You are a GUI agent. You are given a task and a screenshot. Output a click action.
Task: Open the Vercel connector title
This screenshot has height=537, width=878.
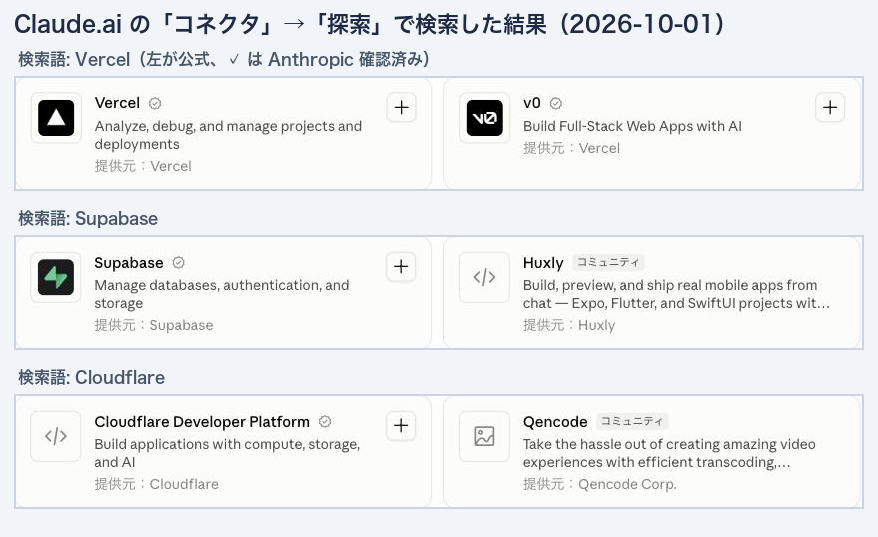[x=117, y=103]
